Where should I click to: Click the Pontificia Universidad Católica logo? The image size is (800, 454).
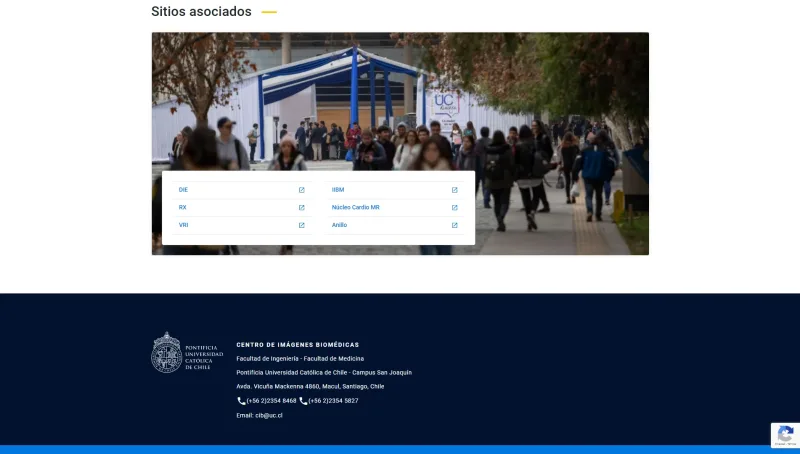tap(187, 352)
